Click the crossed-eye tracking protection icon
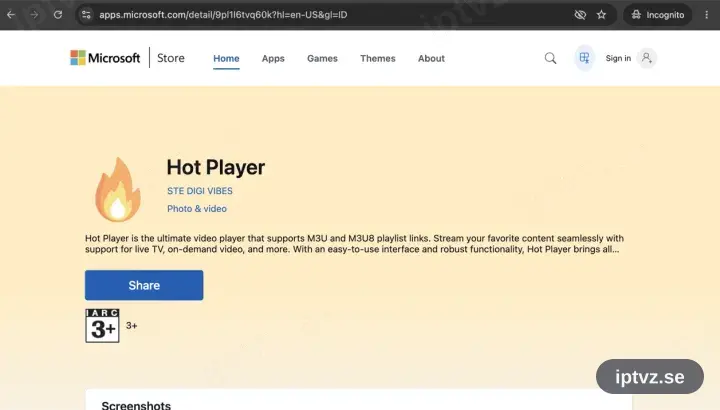The width and height of the screenshot is (720, 410). (580, 15)
